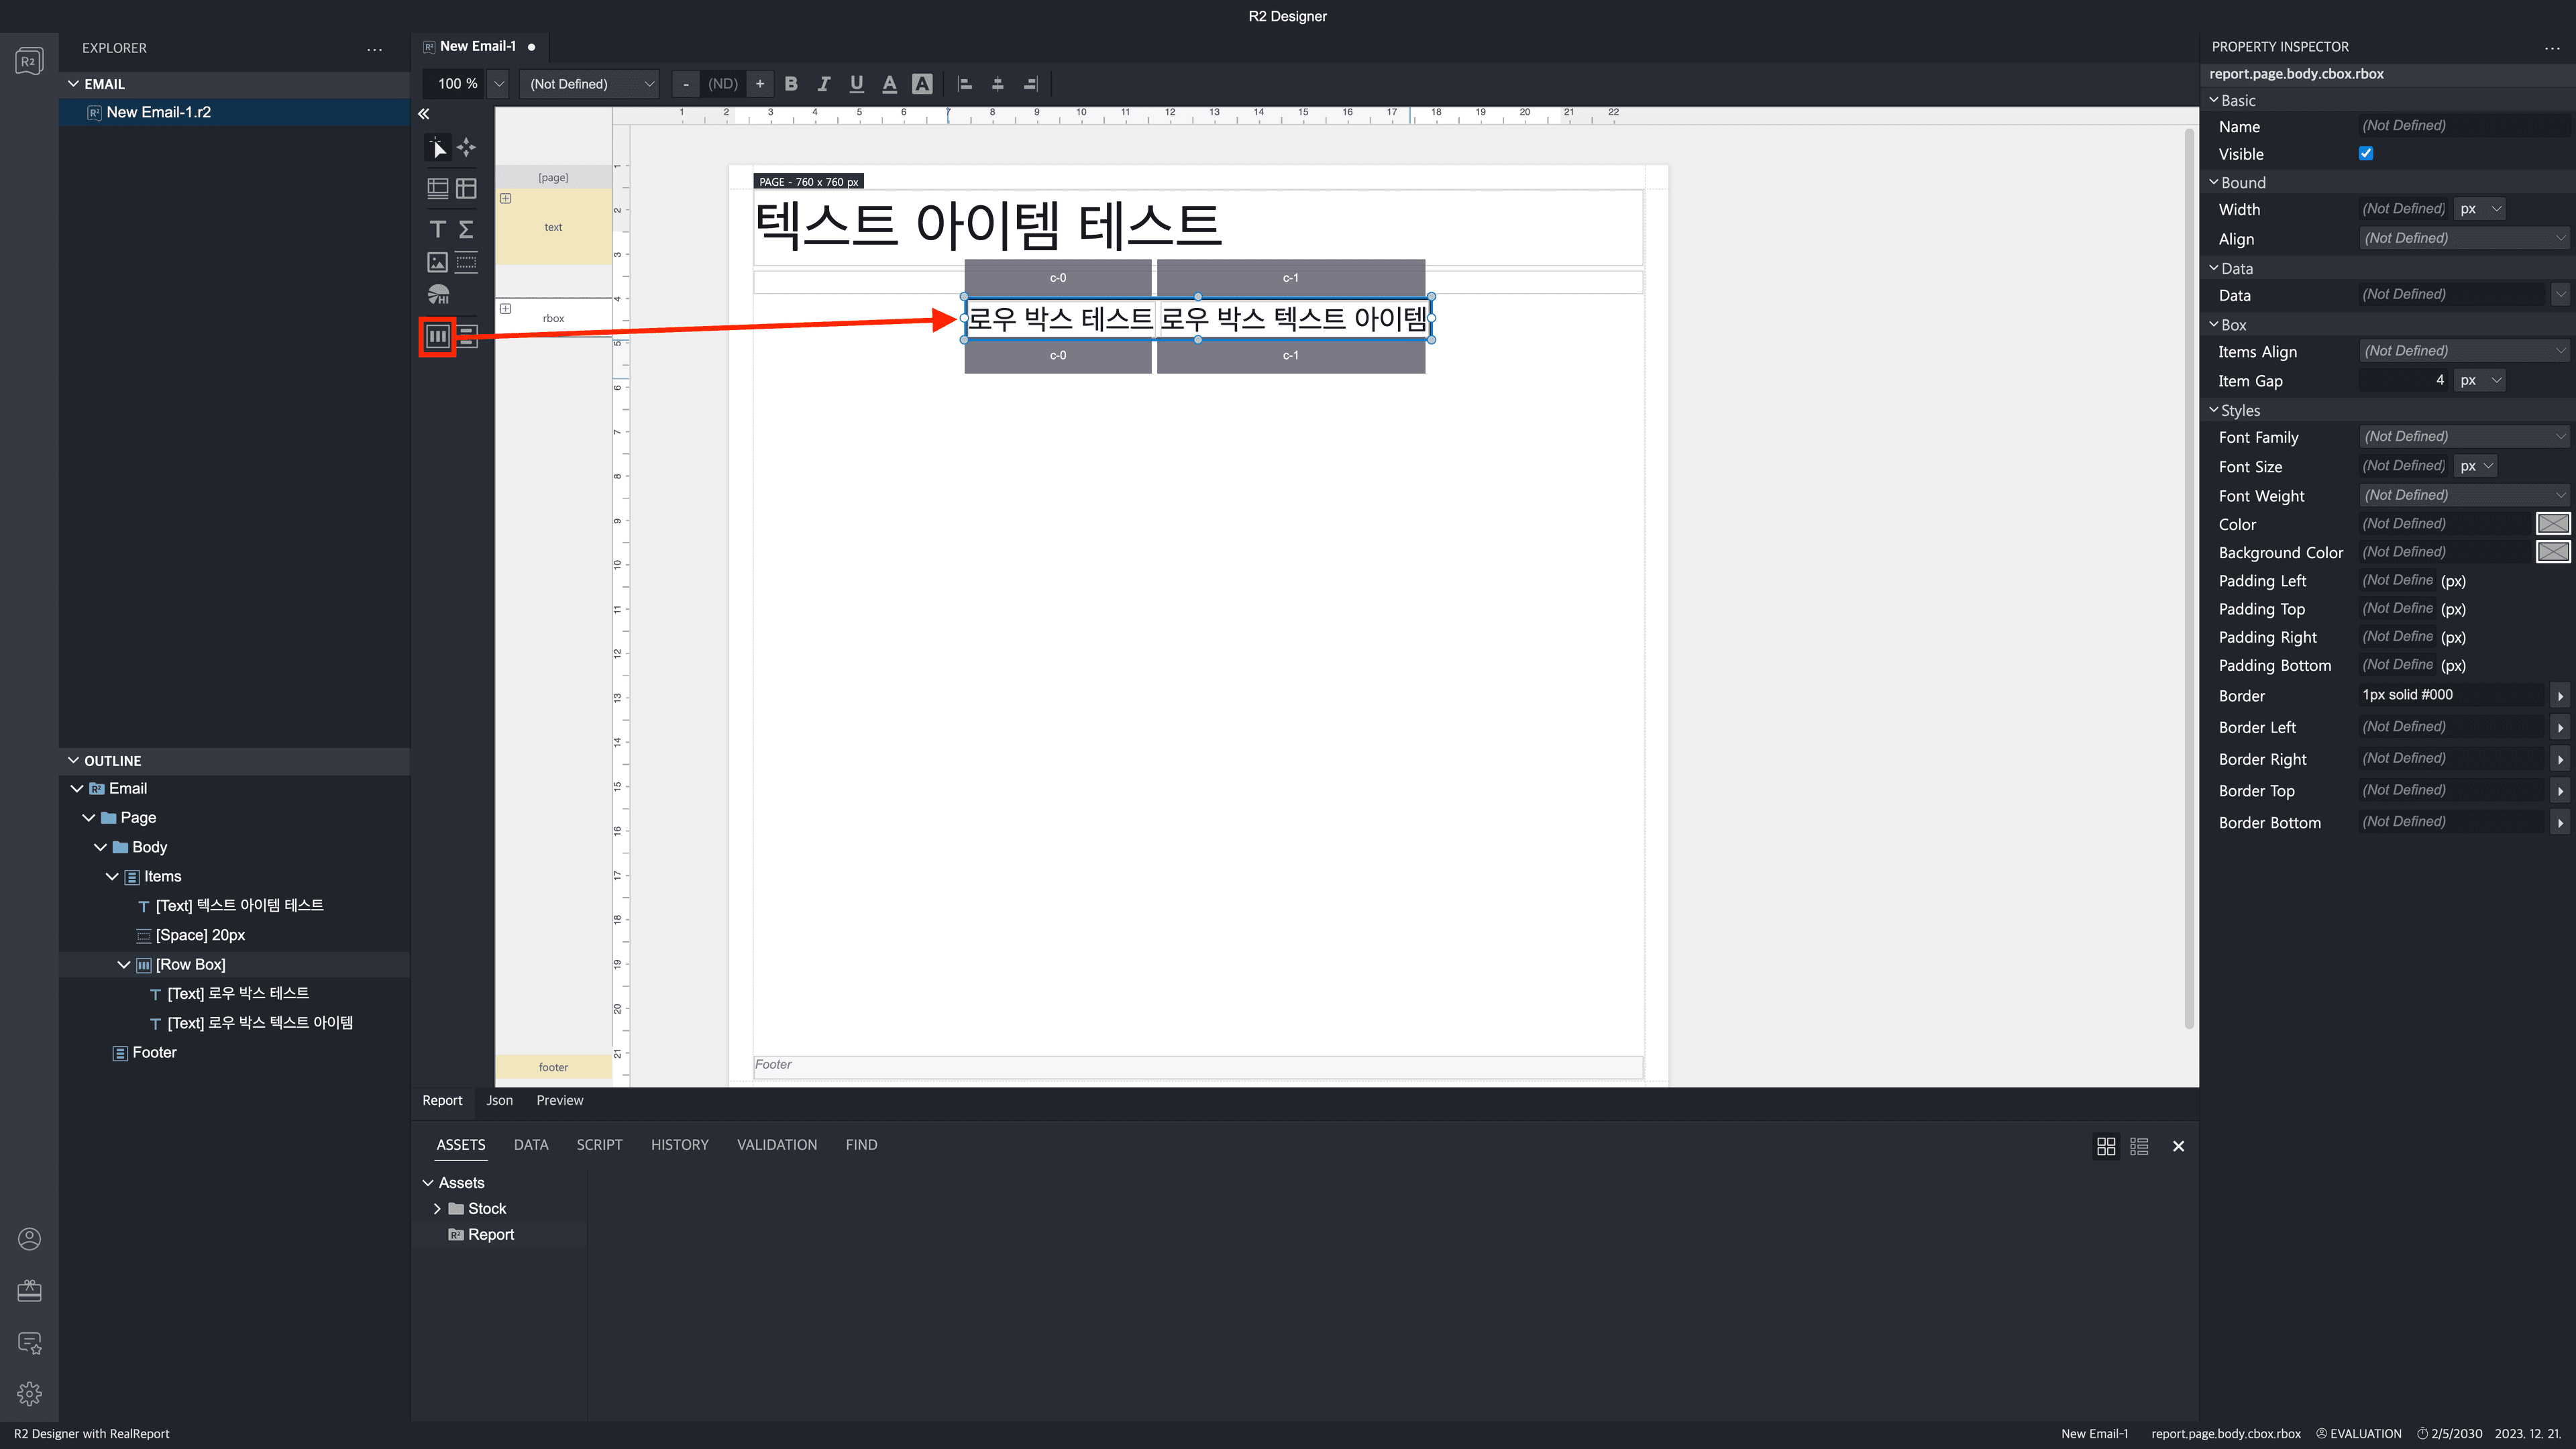This screenshot has height=1449, width=2576.
Task: Open the Background Color swatch picker
Action: coord(2553,552)
